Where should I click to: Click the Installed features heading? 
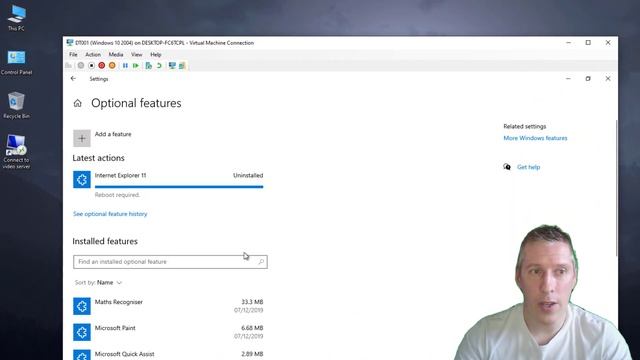(105, 241)
